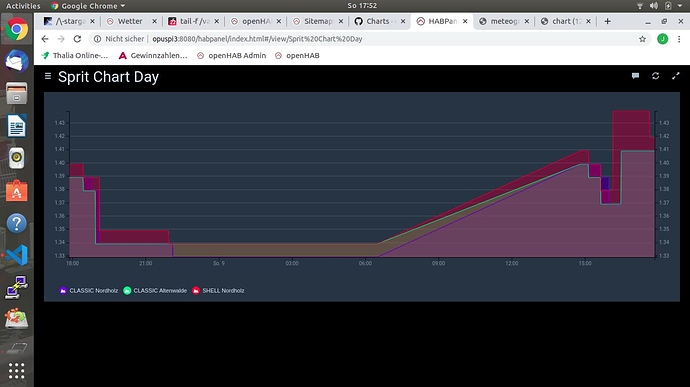Open the openHAB Admin bookmark
This screenshot has width=690, height=387.
[231, 55]
